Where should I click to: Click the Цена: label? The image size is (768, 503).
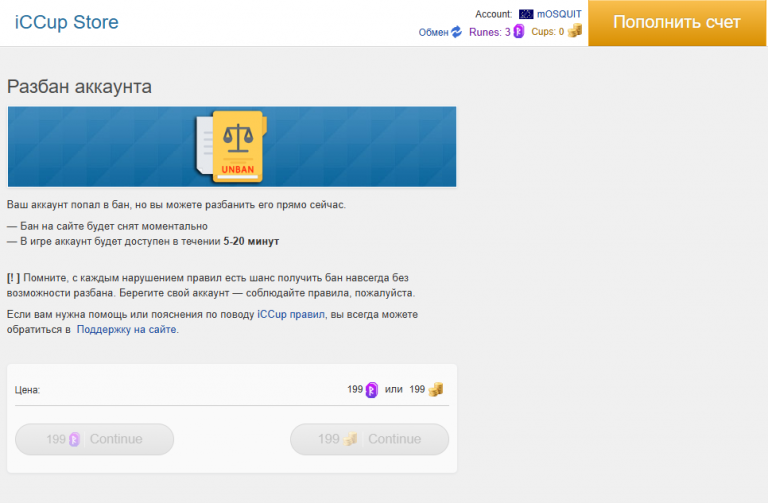[27, 390]
